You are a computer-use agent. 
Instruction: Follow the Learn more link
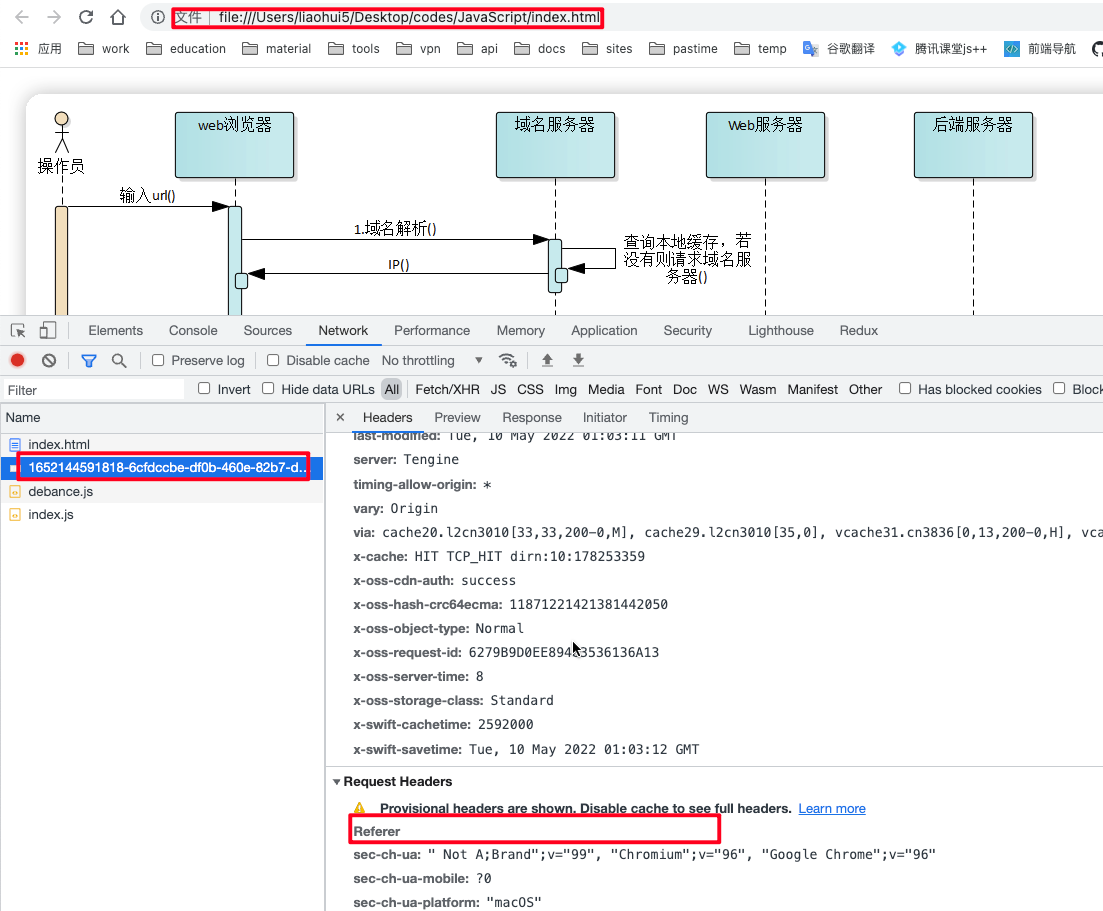click(831, 809)
